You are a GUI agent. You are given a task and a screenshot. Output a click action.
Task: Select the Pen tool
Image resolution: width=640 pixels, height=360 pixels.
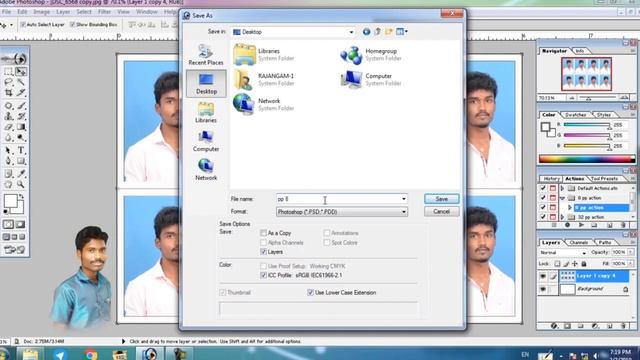tap(8, 161)
